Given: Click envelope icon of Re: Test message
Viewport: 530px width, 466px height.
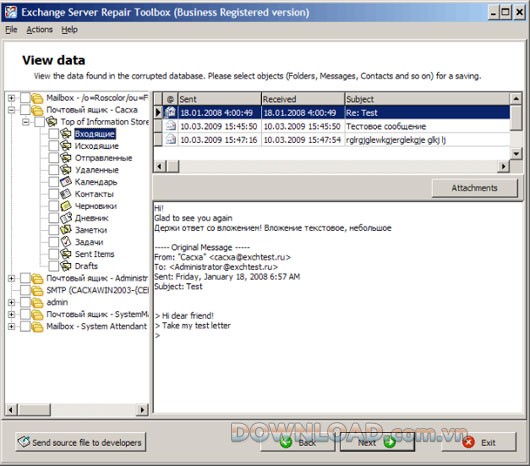Looking at the screenshot, I should point(170,112).
